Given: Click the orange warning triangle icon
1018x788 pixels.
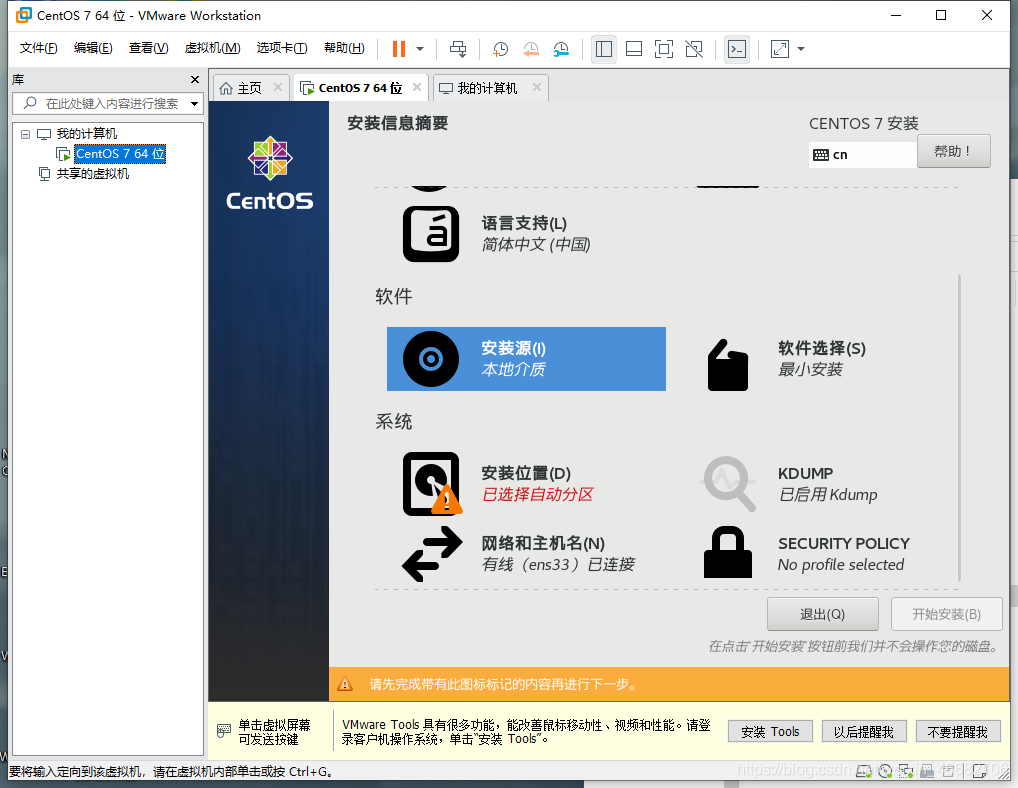Looking at the screenshot, I should click(345, 684).
